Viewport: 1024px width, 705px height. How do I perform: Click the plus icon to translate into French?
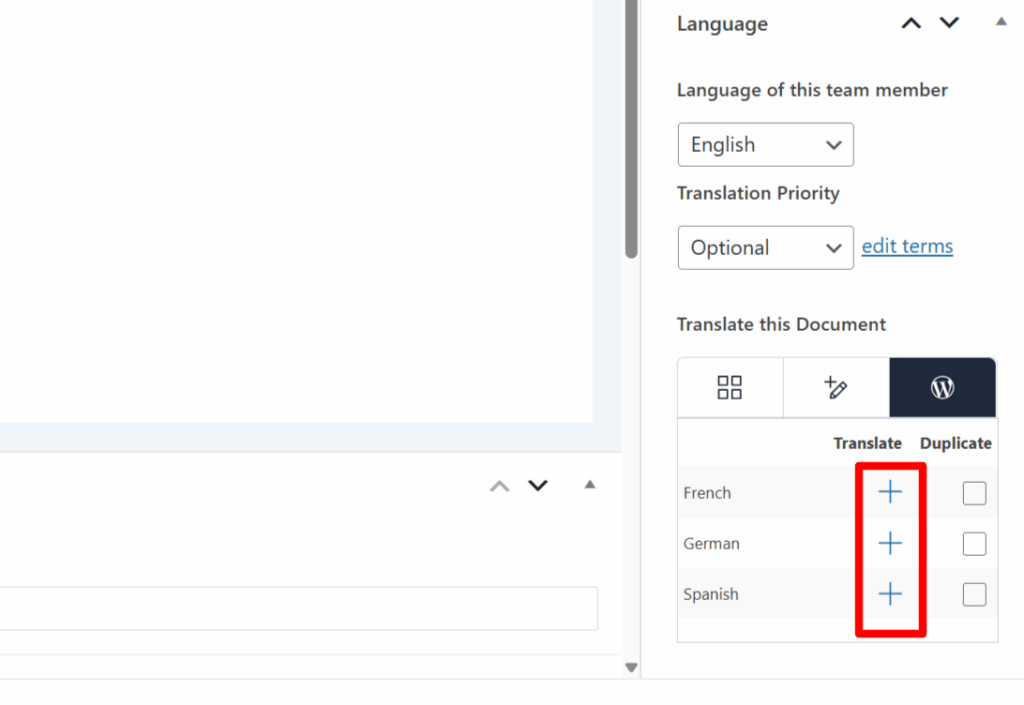890,492
